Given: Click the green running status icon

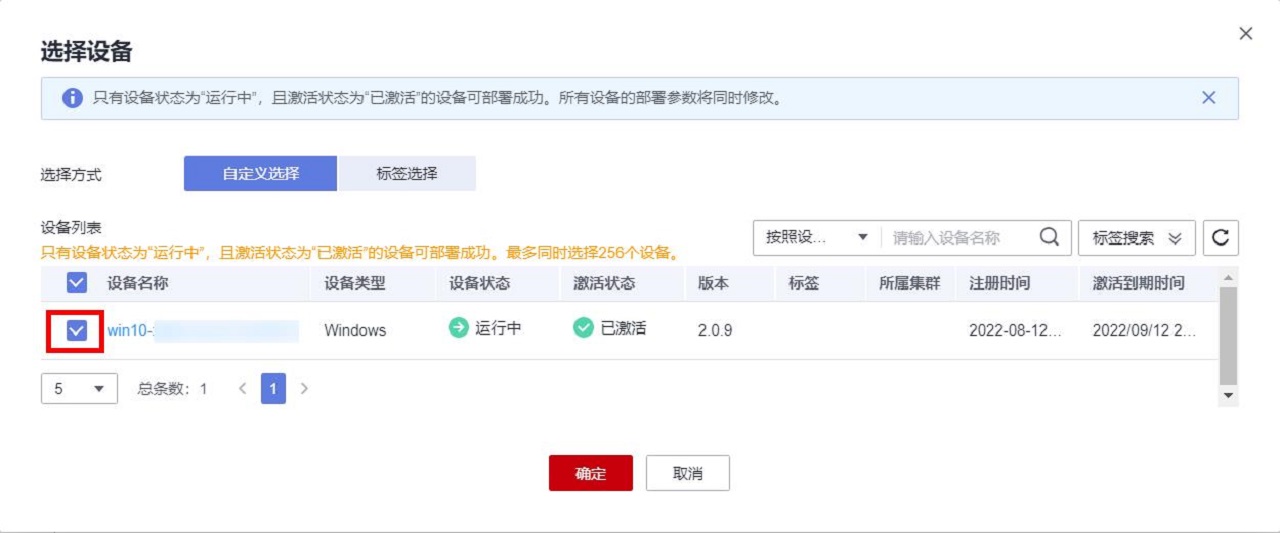Looking at the screenshot, I should click(x=458, y=329).
